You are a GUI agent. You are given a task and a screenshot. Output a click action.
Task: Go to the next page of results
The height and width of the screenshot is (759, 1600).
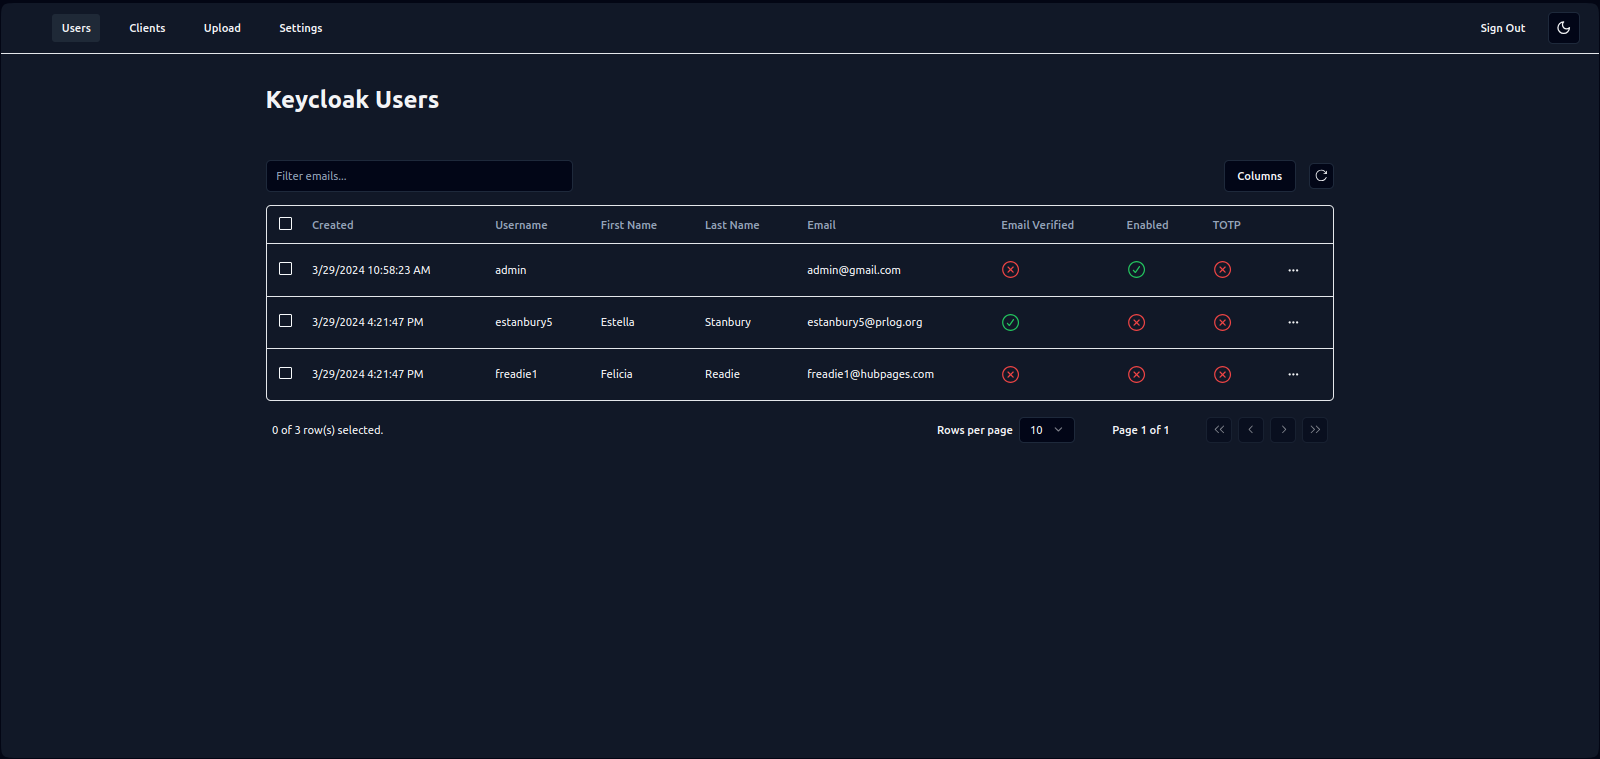click(x=1283, y=430)
